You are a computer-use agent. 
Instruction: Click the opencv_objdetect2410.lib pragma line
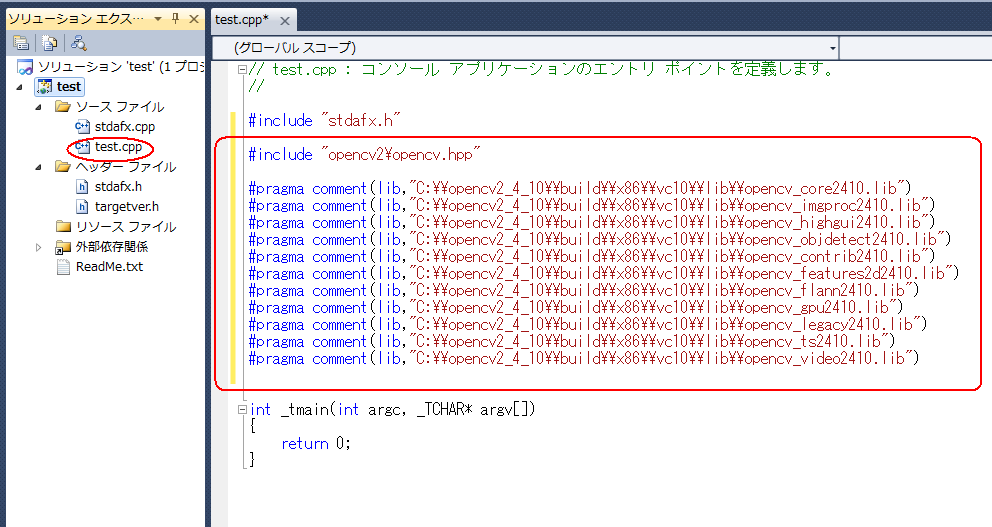pos(600,240)
